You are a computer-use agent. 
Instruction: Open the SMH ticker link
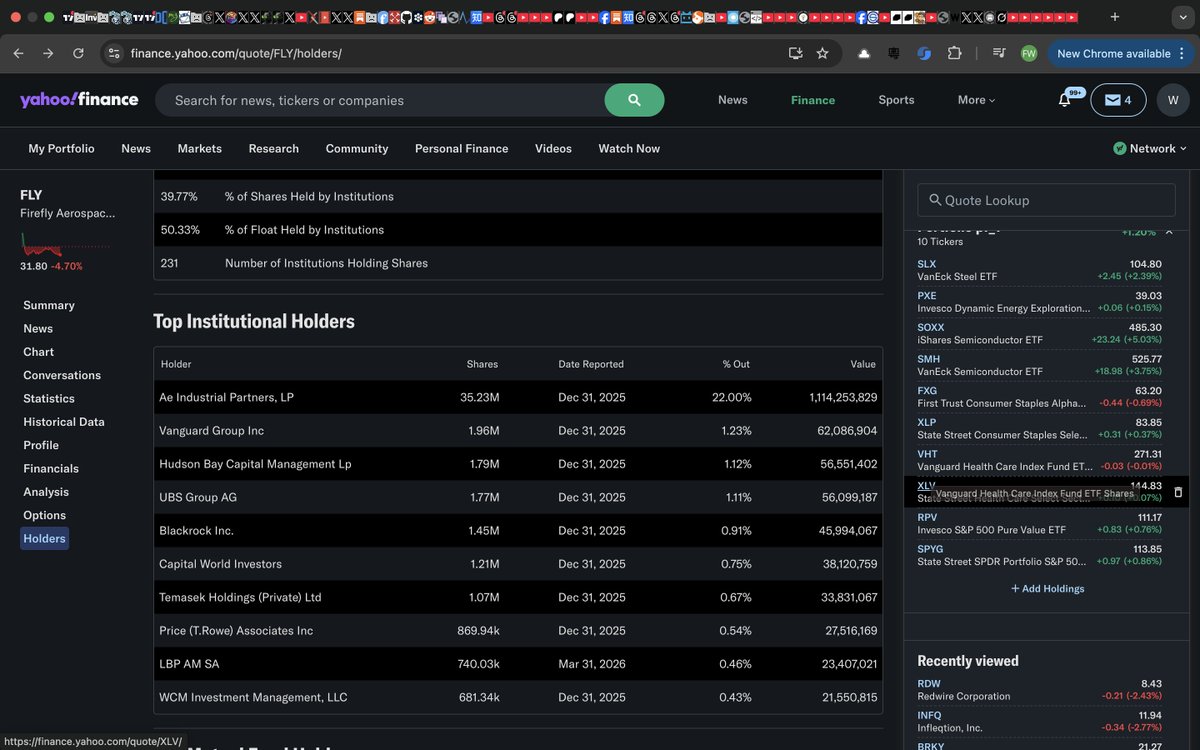pyautogui.click(x=929, y=359)
